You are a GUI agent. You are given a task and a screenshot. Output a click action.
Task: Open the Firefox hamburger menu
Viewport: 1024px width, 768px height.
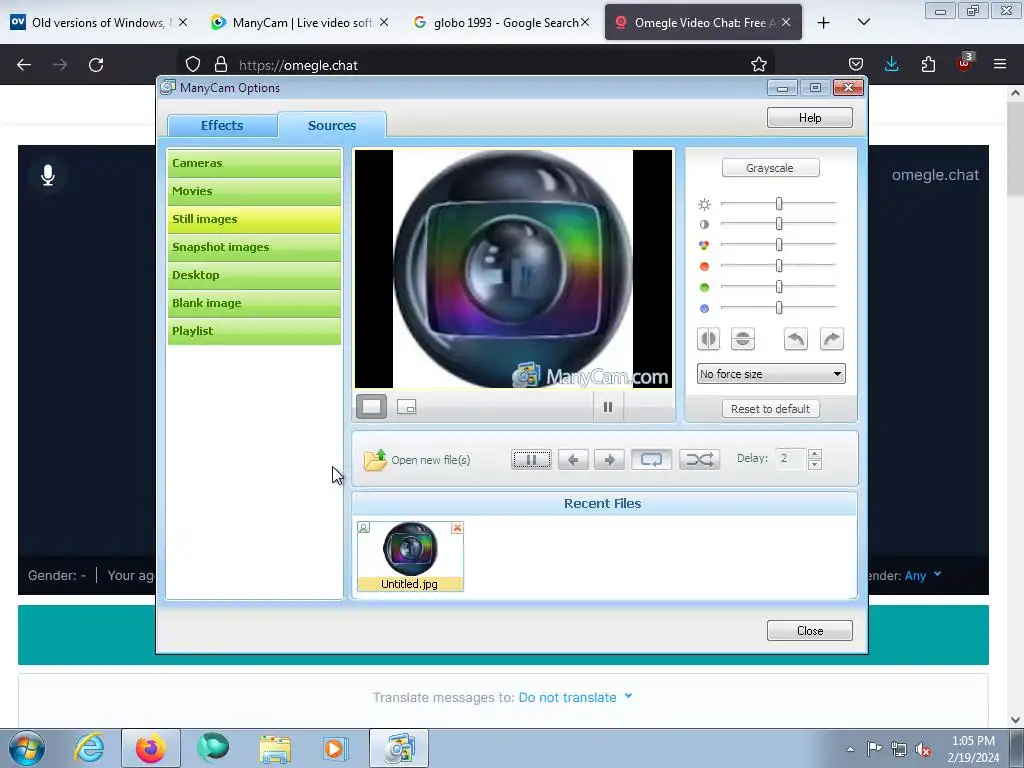point(1000,64)
